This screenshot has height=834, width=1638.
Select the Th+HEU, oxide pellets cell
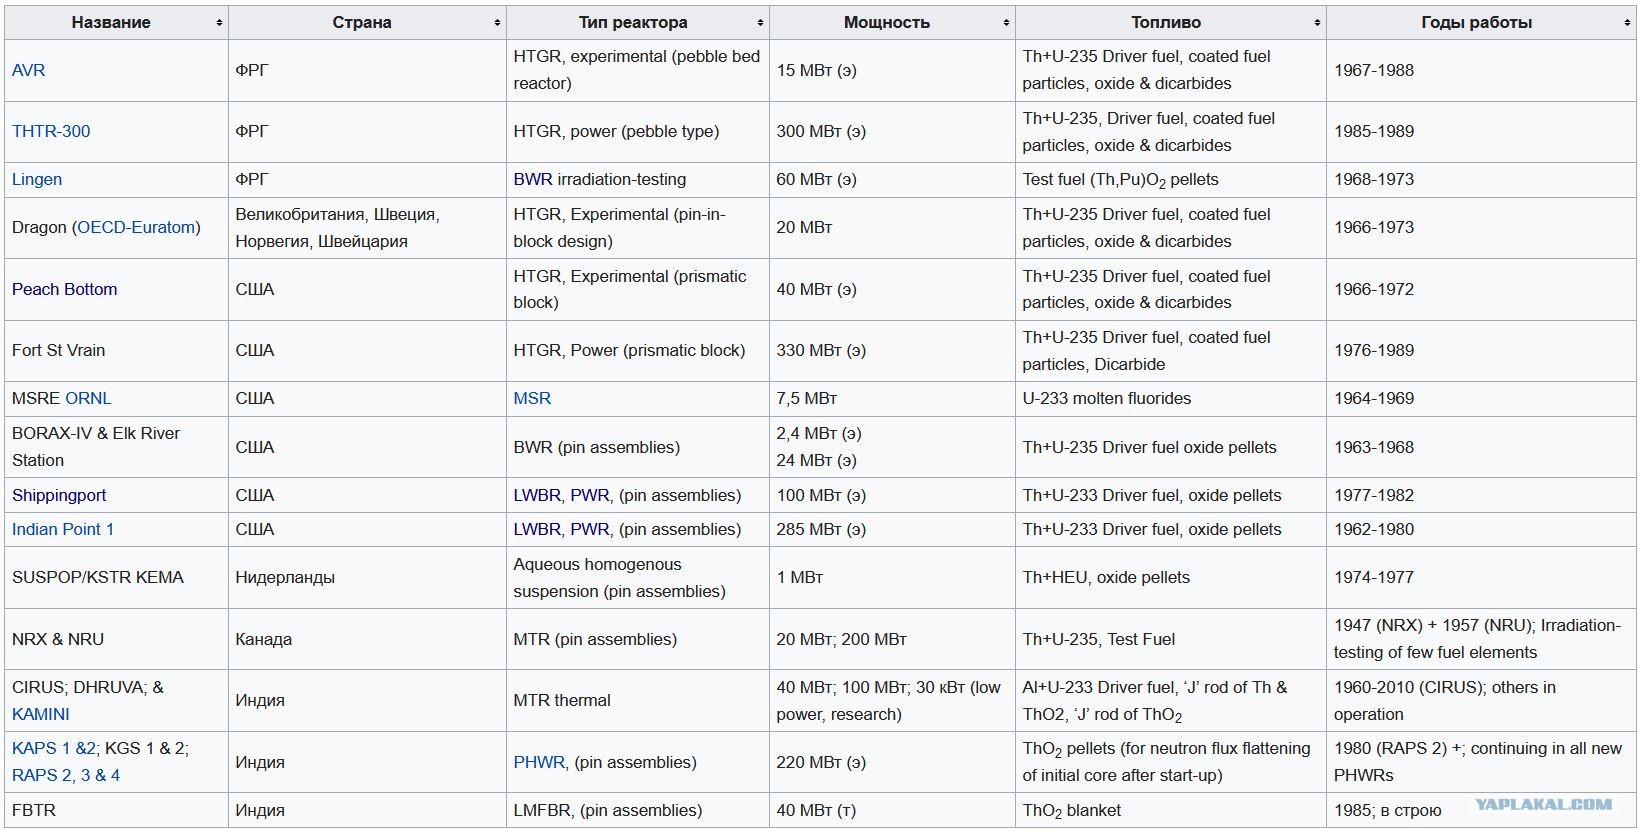coord(1171,578)
